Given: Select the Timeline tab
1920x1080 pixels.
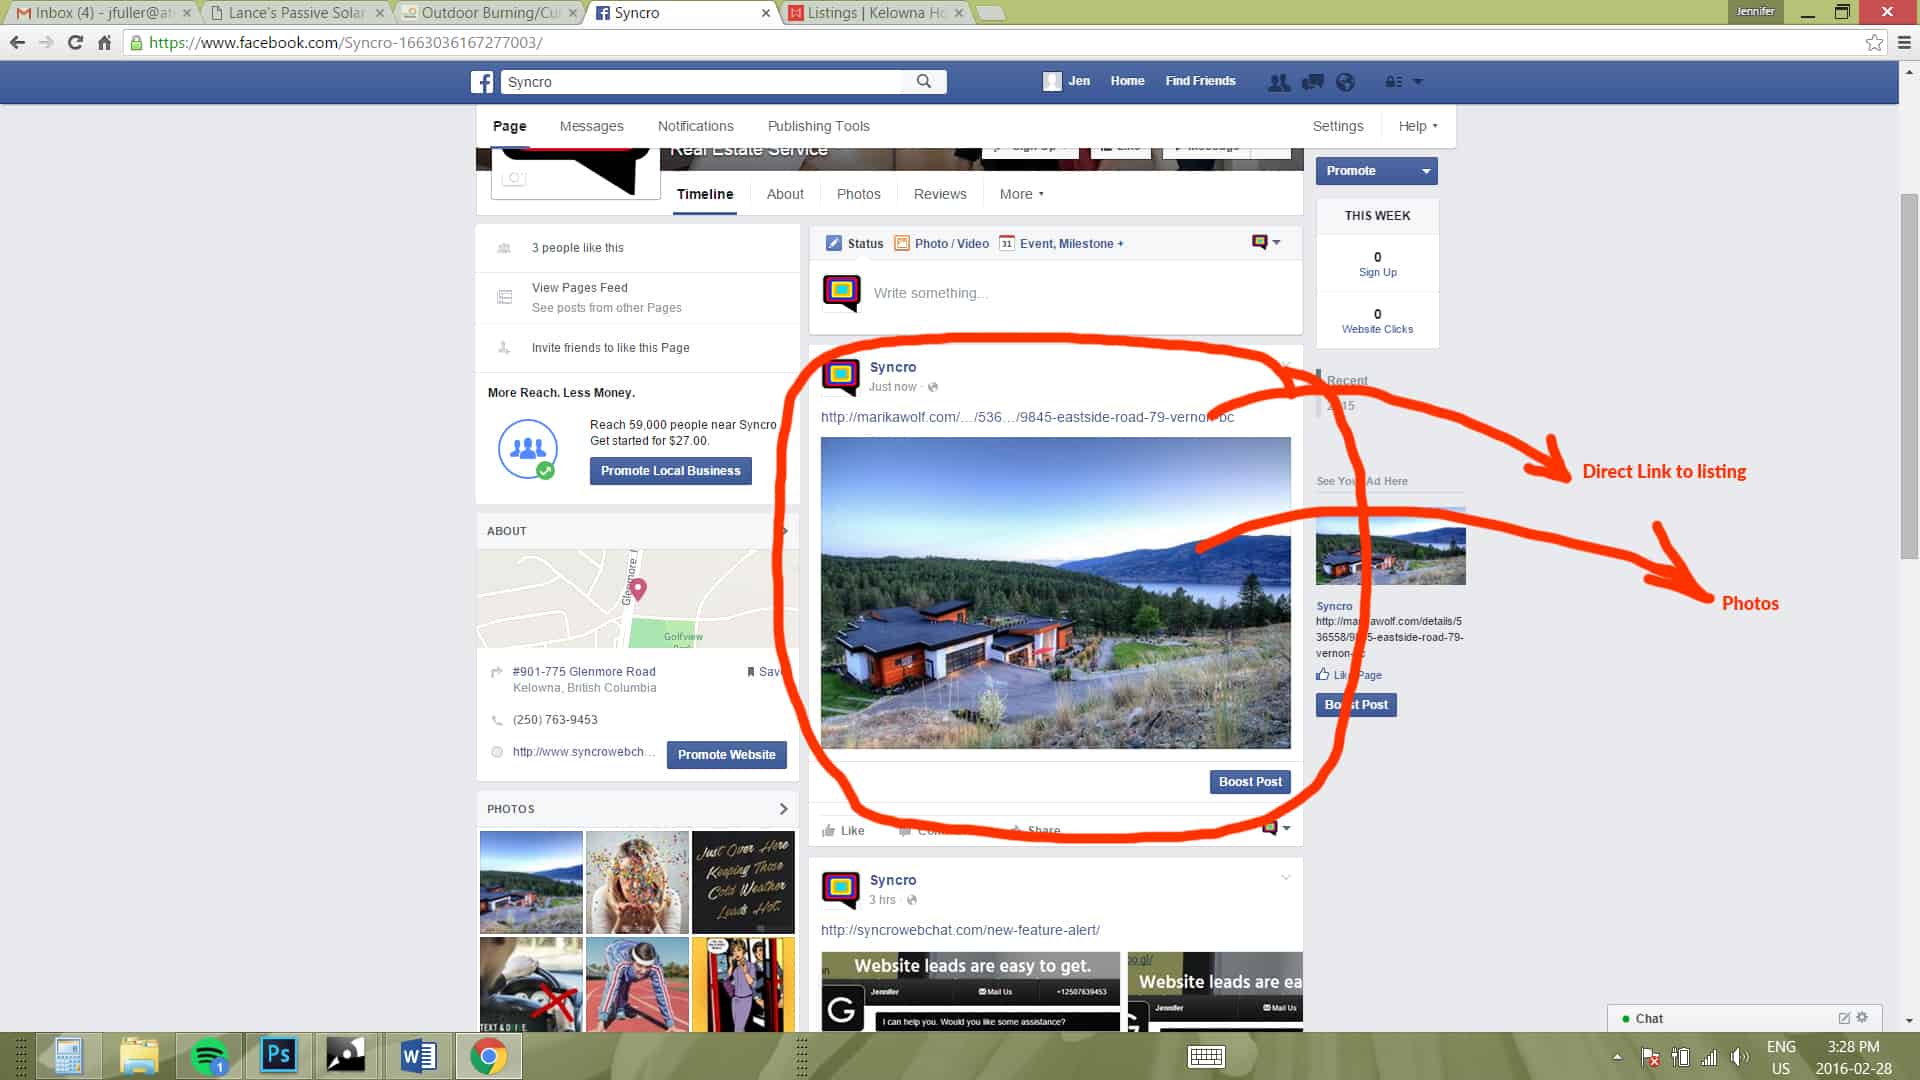Looking at the screenshot, I should click(x=705, y=194).
